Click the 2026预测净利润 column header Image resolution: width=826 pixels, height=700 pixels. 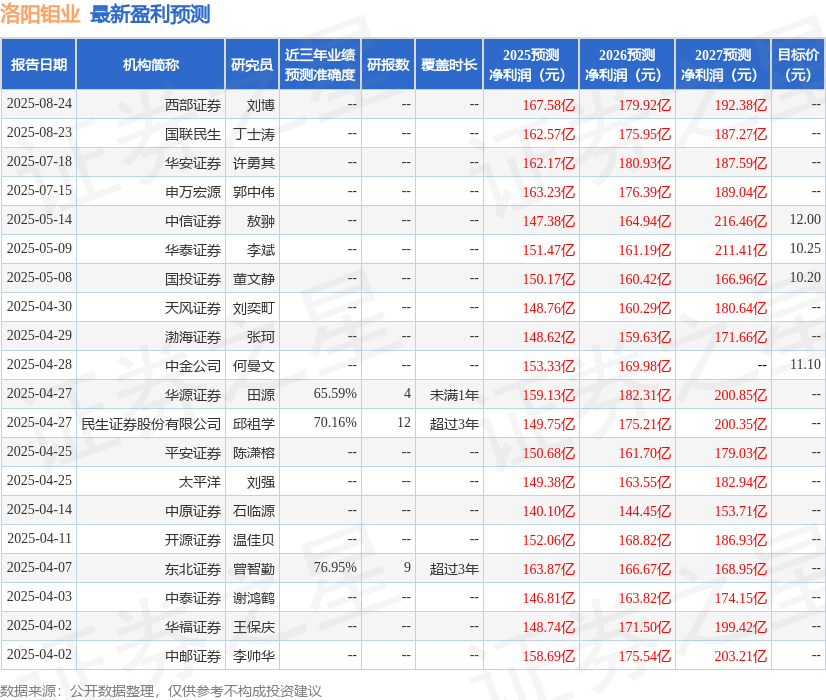tap(627, 64)
